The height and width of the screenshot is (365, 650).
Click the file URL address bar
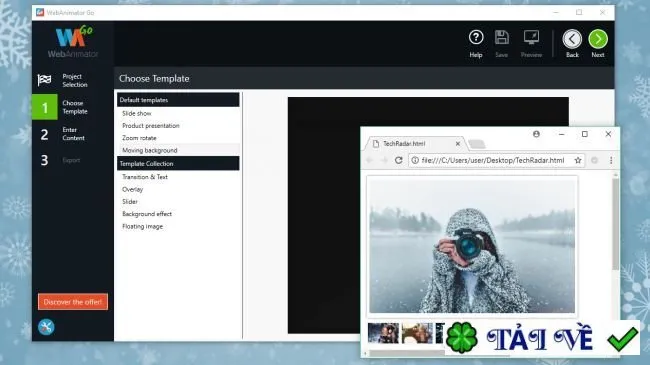click(497, 160)
